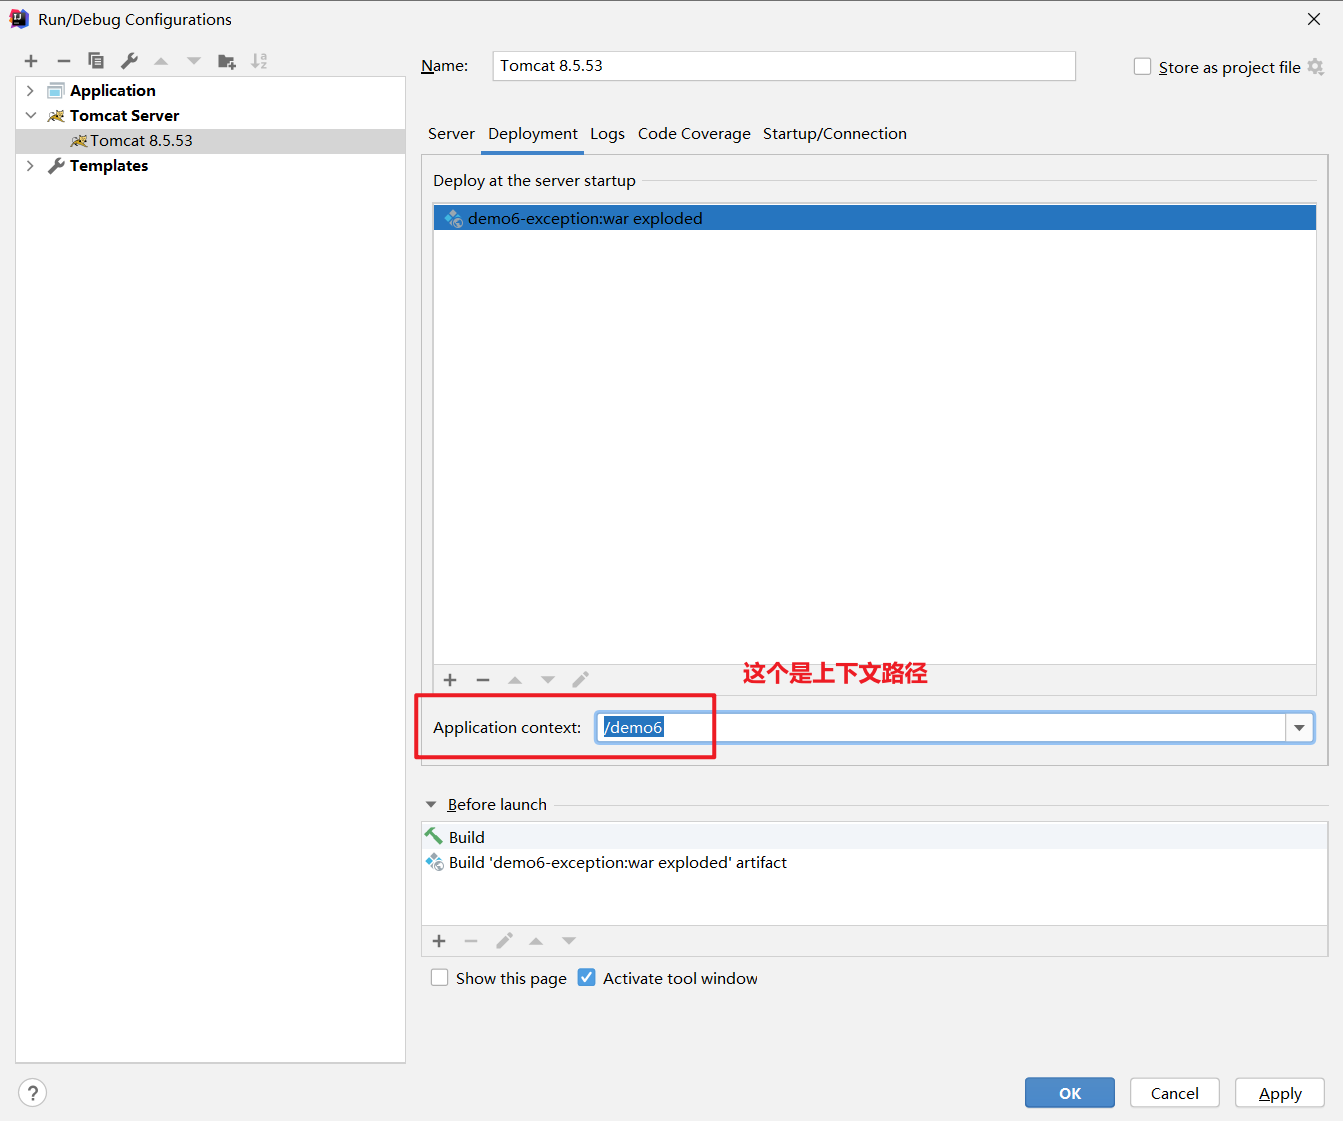Close the Run/Debug Configurations dialog
Image resolution: width=1343 pixels, height=1121 pixels.
[1314, 19]
